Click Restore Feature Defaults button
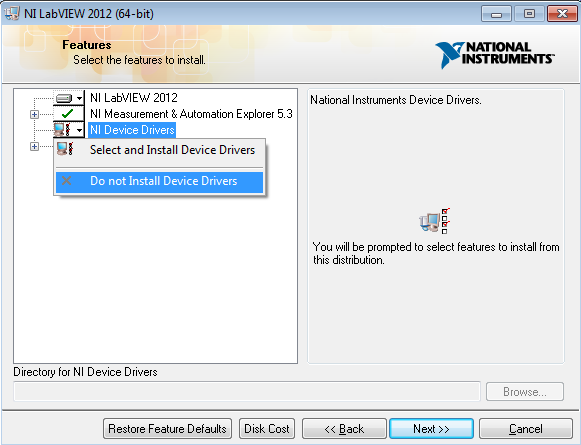Image resolution: width=581 pixels, height=445 pixels. point(167,429)
